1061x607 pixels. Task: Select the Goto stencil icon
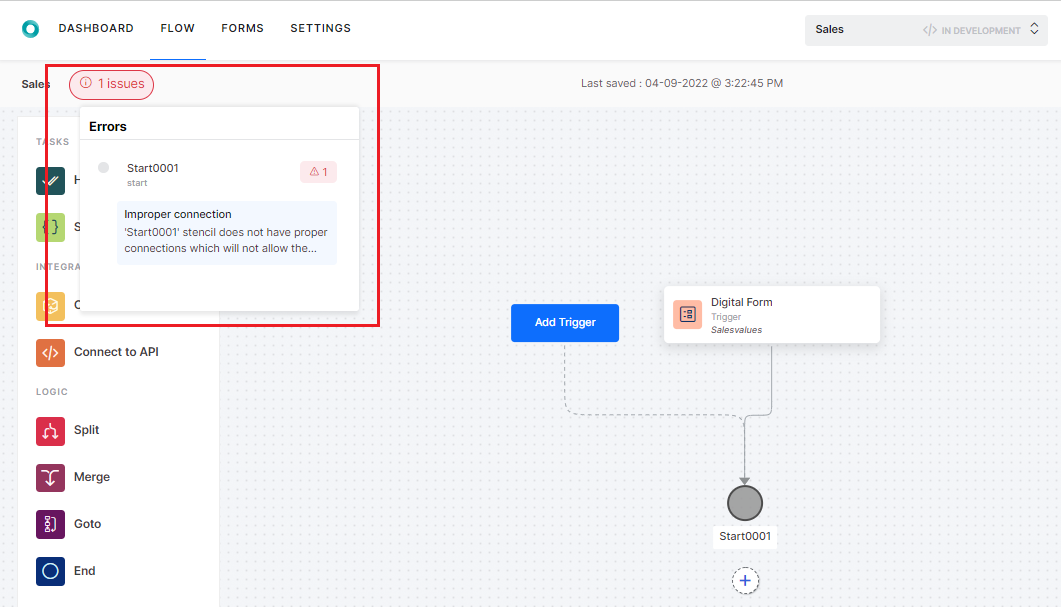click(x=50, y=523)
